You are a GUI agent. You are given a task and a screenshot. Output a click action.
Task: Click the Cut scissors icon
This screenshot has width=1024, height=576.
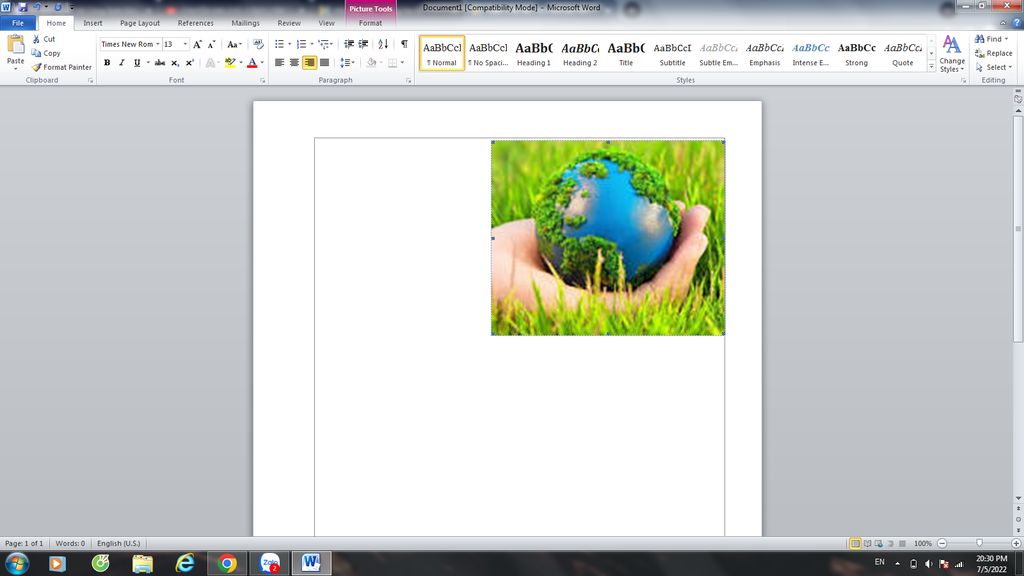(37, 39)
